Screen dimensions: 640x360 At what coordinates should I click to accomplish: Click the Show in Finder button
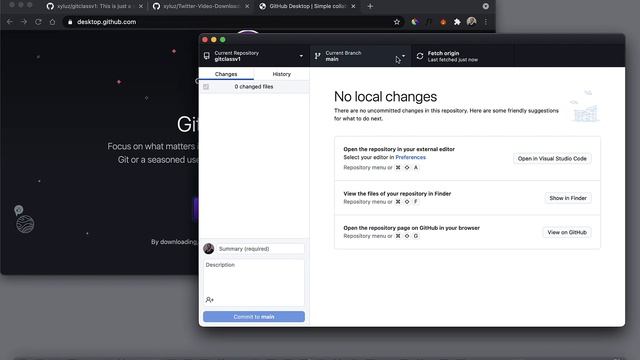point(568,198)
